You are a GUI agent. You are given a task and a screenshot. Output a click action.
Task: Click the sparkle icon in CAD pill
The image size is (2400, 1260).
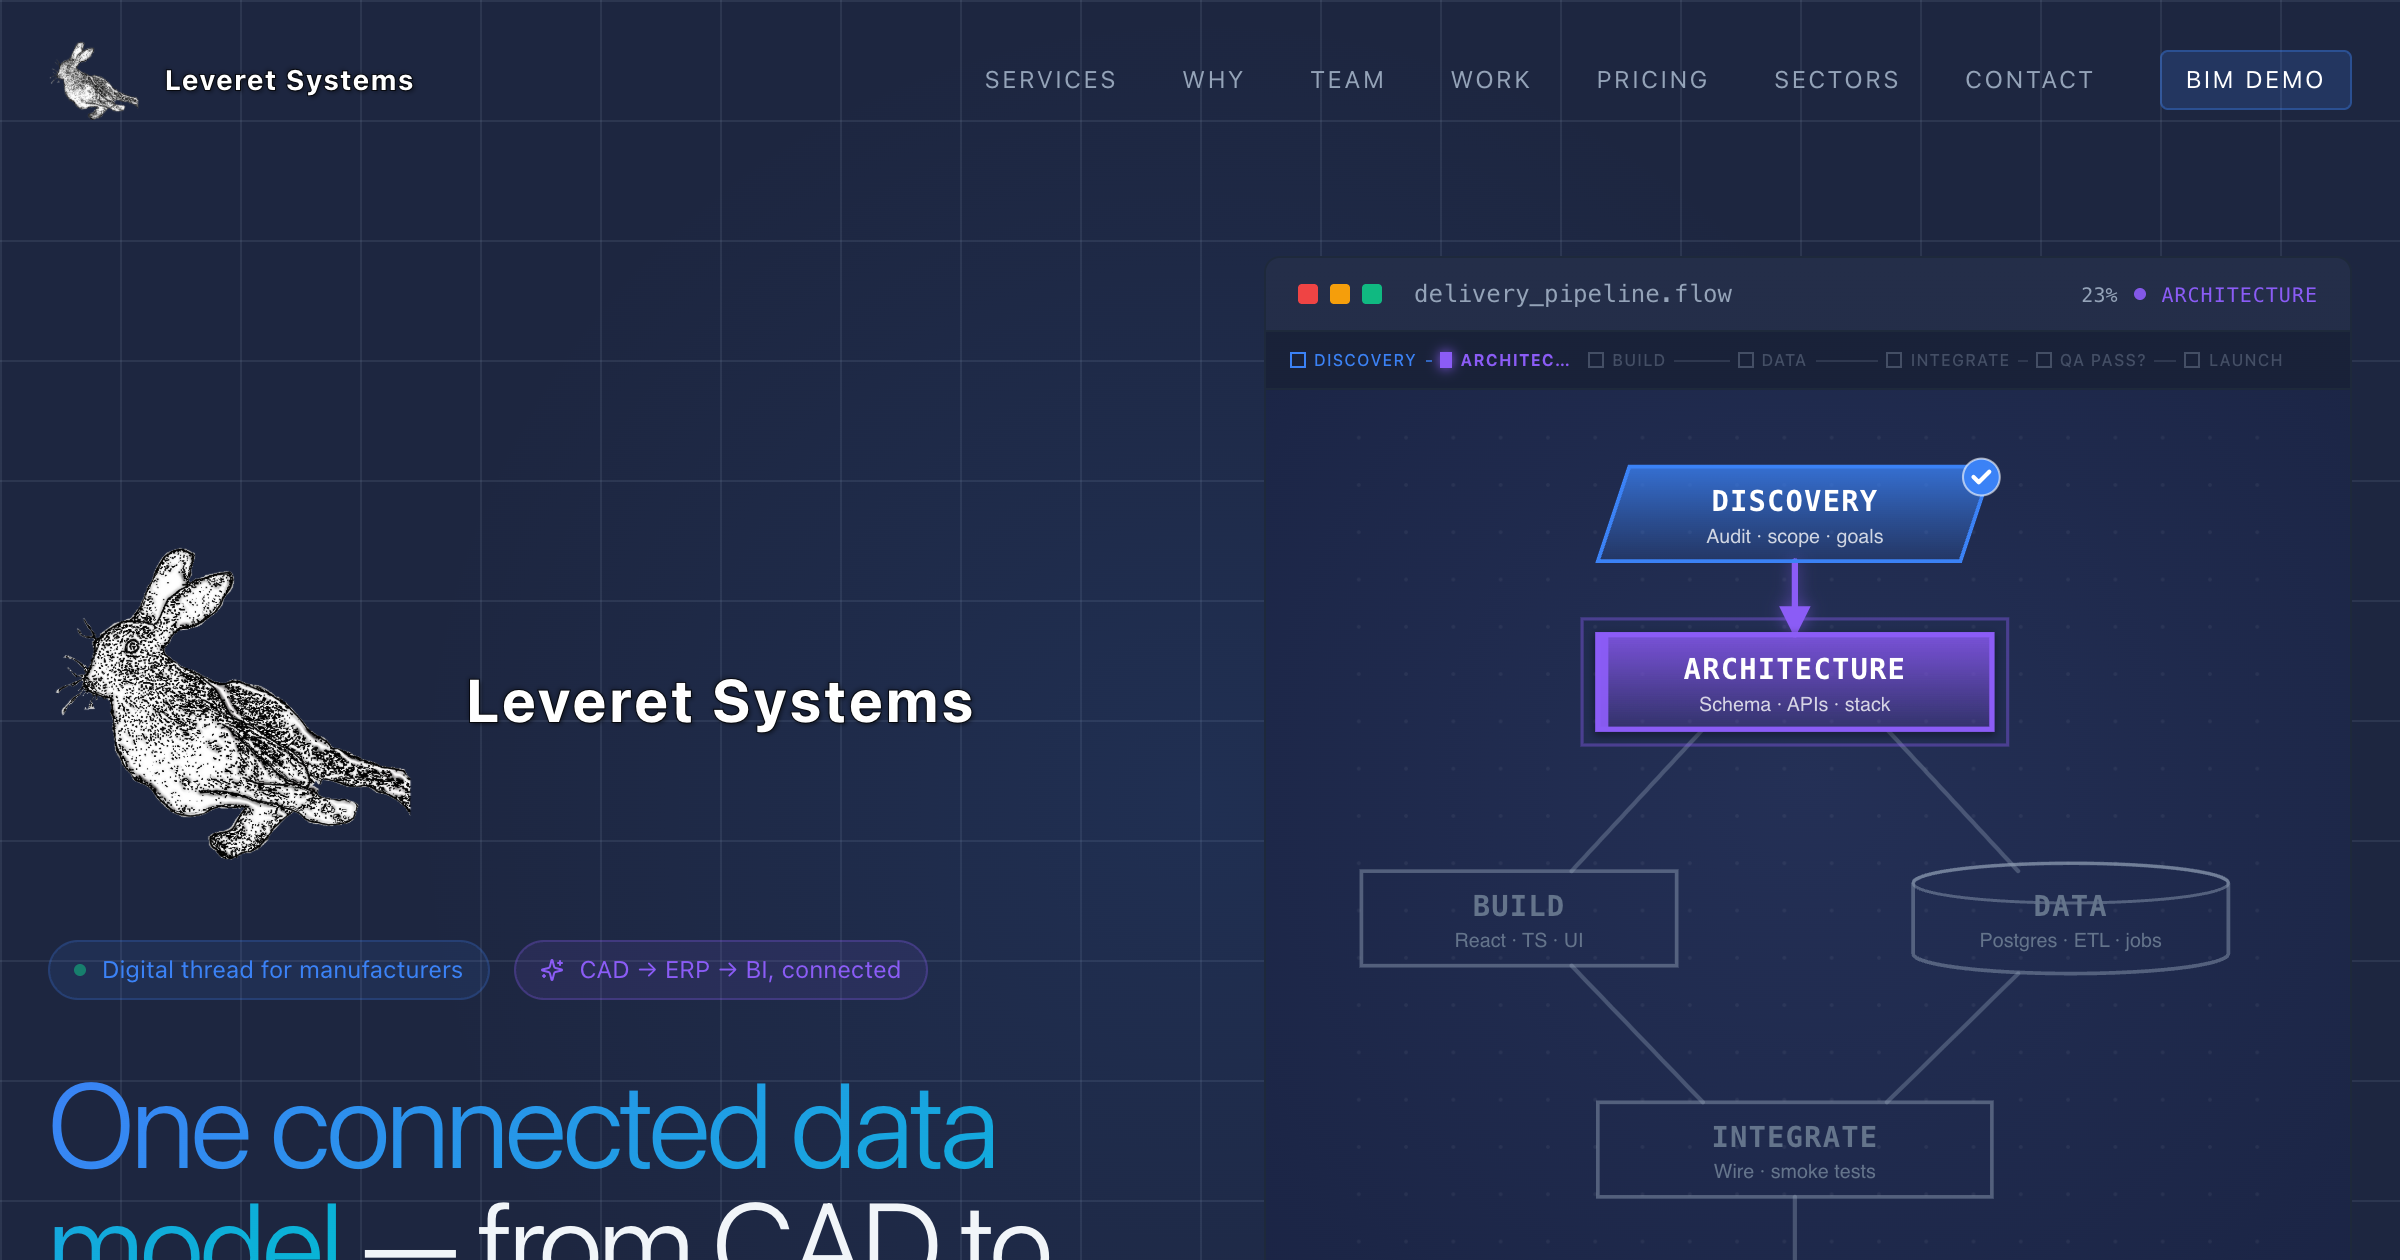click(552, 970)
